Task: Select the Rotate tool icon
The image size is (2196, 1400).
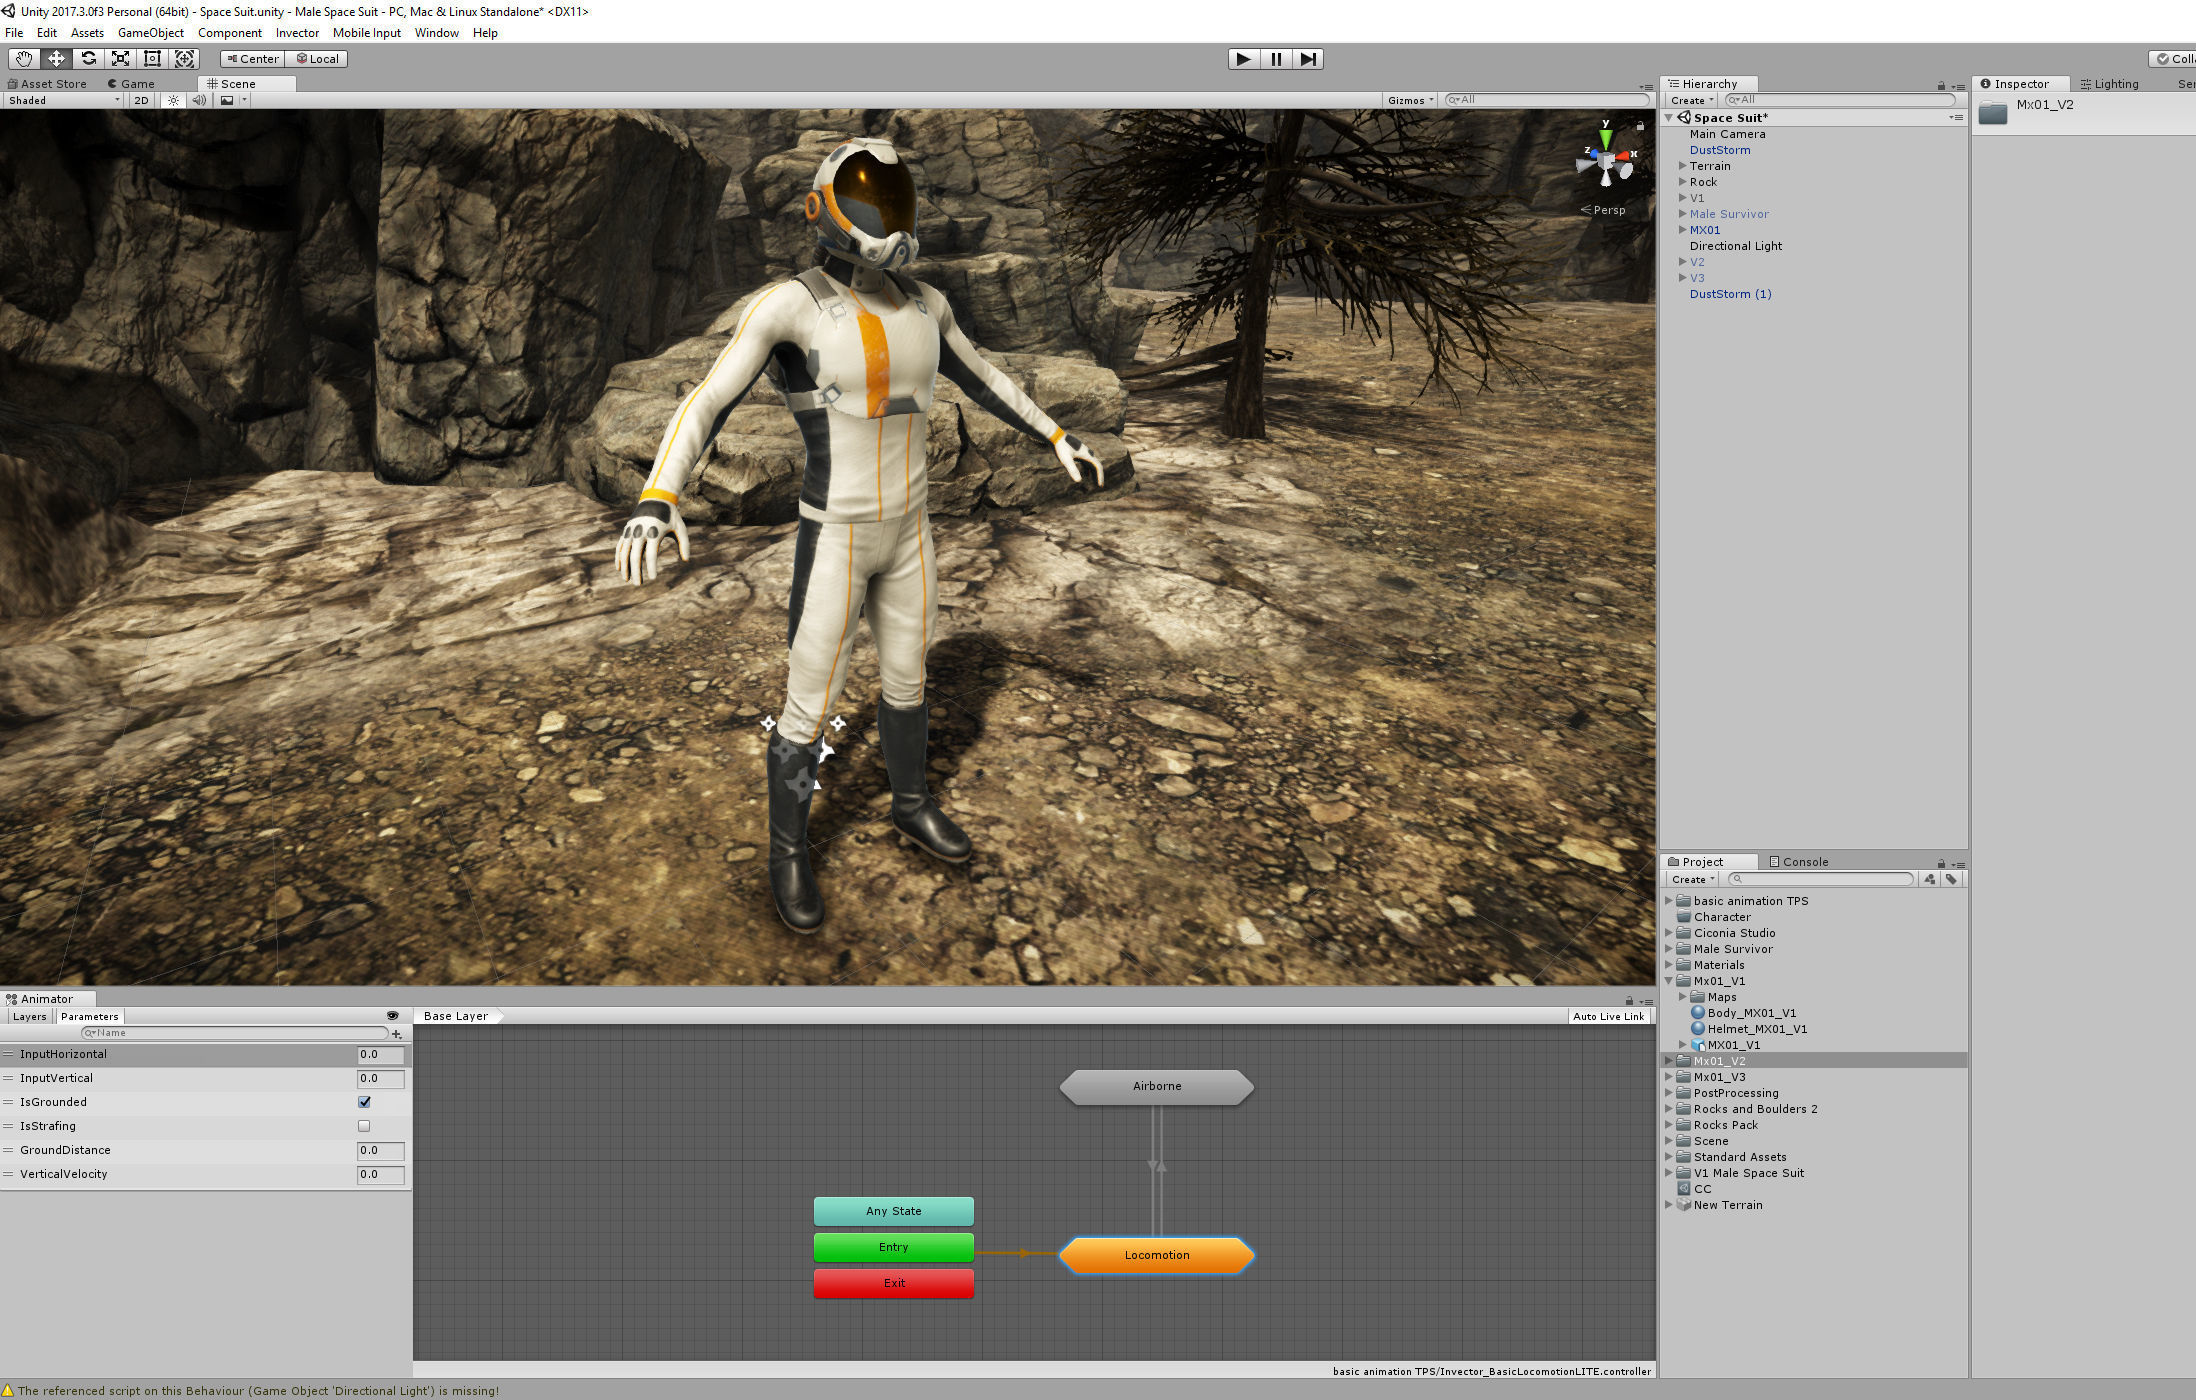Action: point(88,59)
